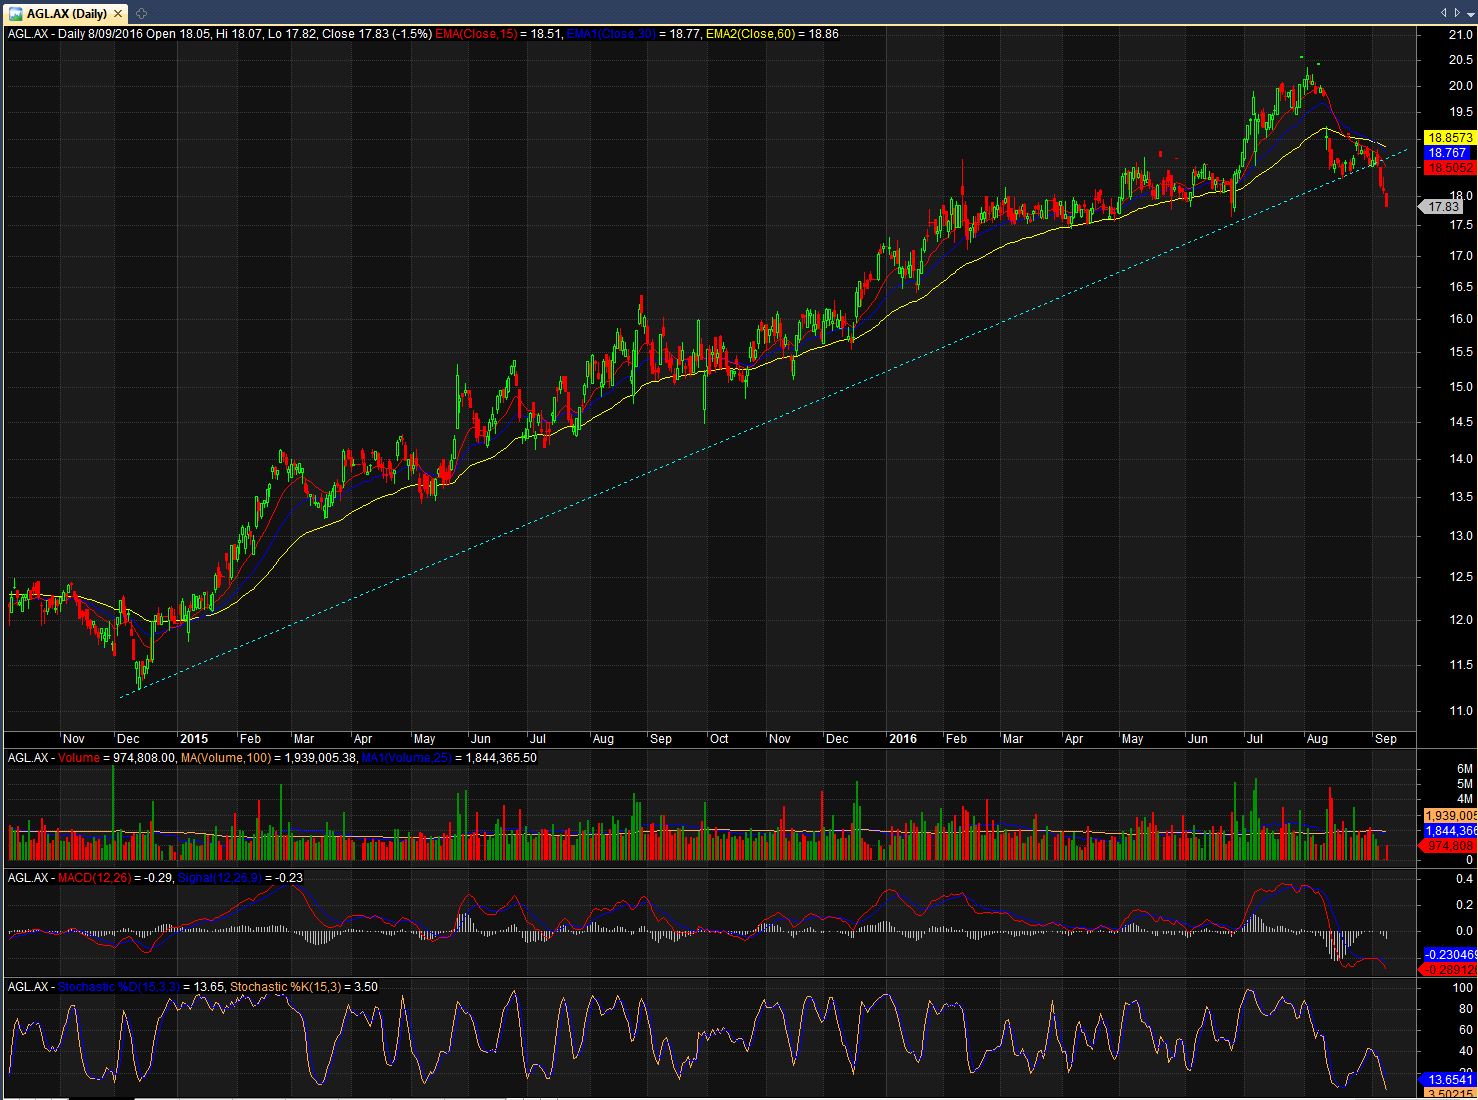
Task: Select the AGL.AX (Daily) chart tab
Action: pos(66,13)
